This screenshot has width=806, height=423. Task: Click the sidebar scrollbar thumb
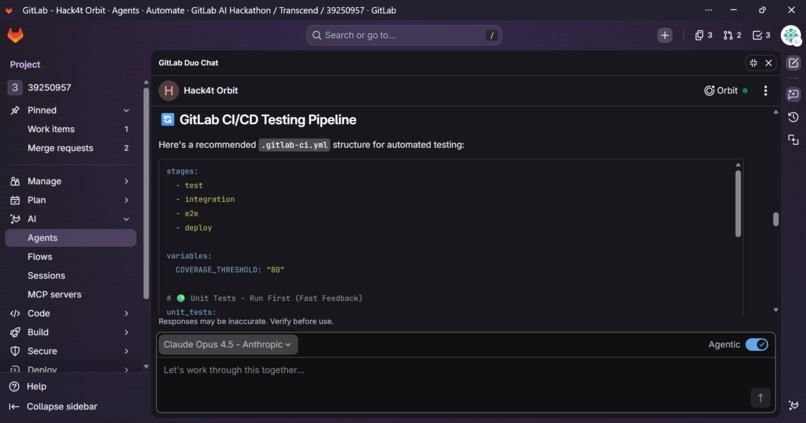coord(146,193)
